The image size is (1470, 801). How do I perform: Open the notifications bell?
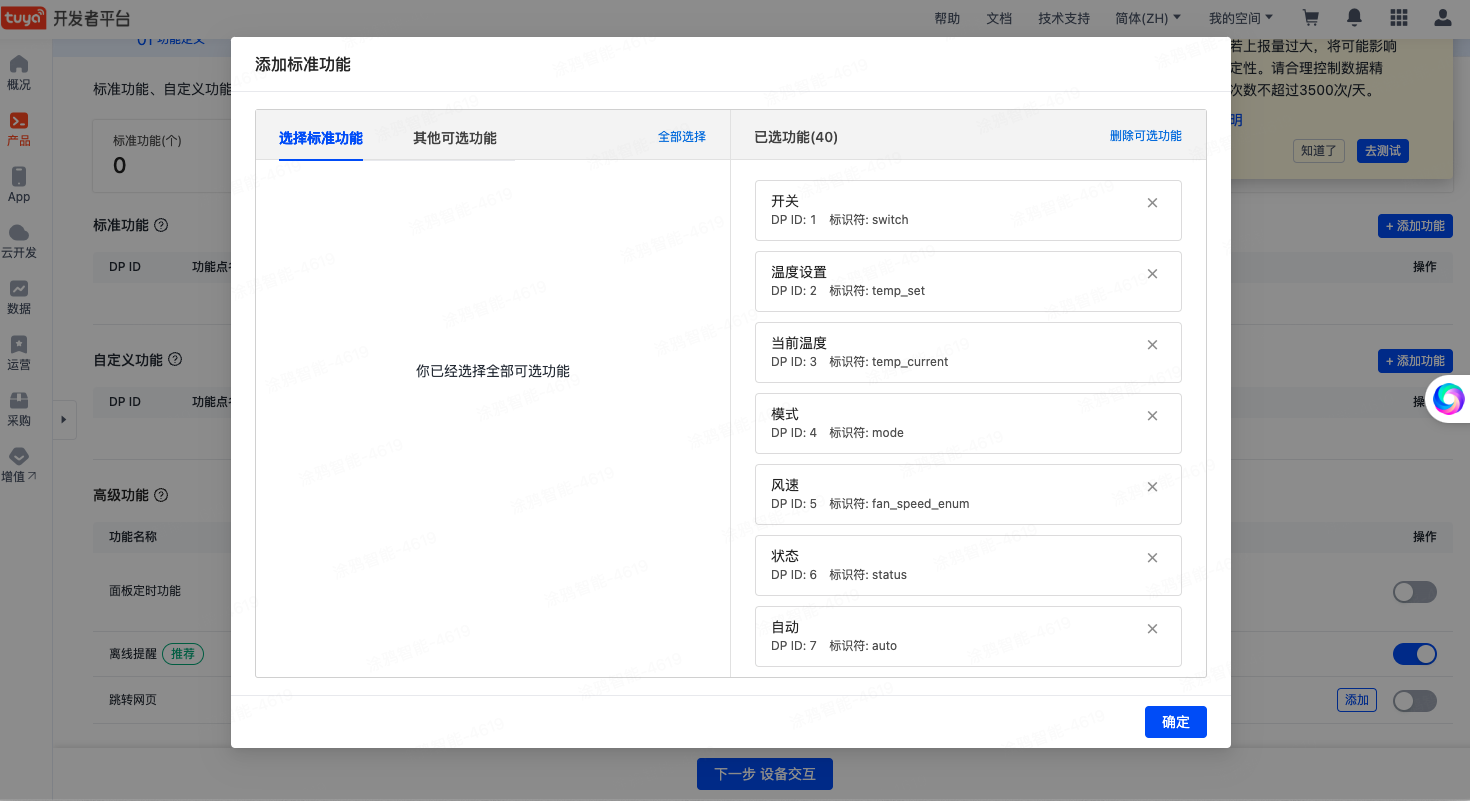click(1354, 18)
